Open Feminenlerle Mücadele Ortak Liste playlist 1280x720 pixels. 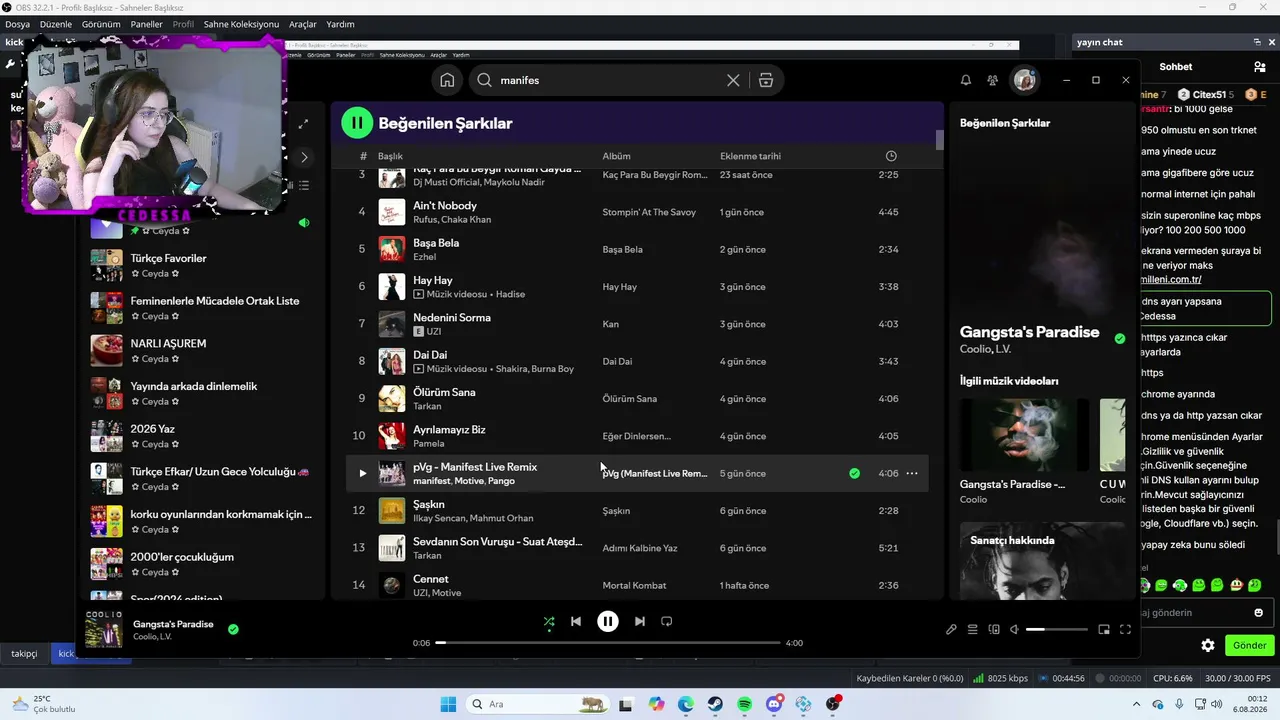coord(203,308)
